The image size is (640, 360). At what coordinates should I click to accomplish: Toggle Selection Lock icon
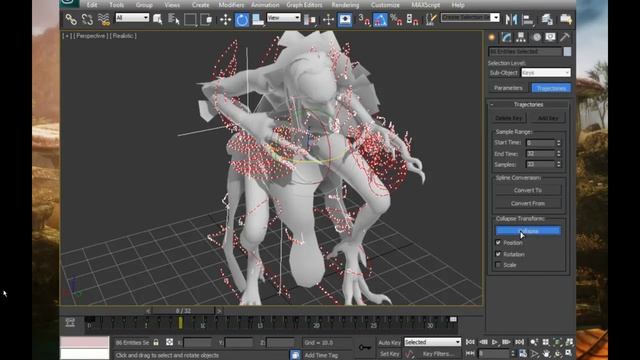click(x=156, y=342)
